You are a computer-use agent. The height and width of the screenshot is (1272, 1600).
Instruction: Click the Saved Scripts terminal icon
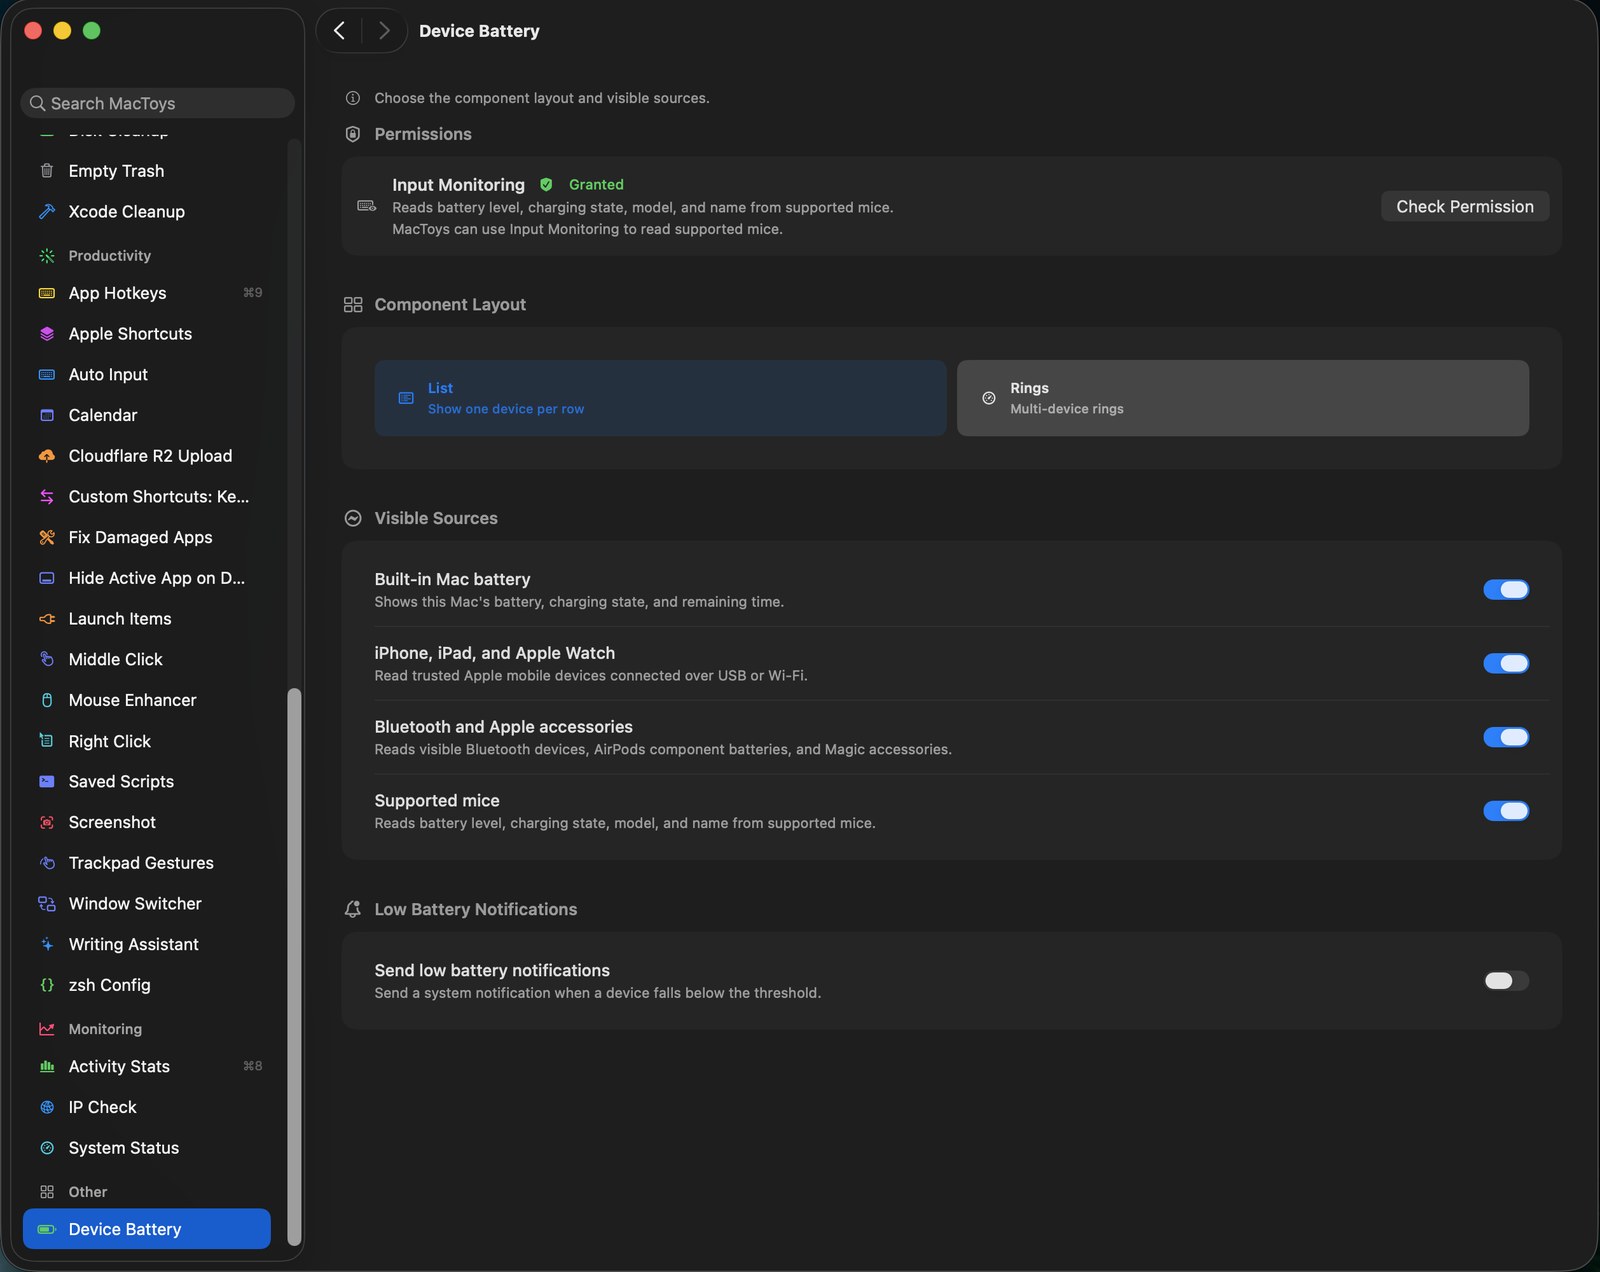point(47,782)
